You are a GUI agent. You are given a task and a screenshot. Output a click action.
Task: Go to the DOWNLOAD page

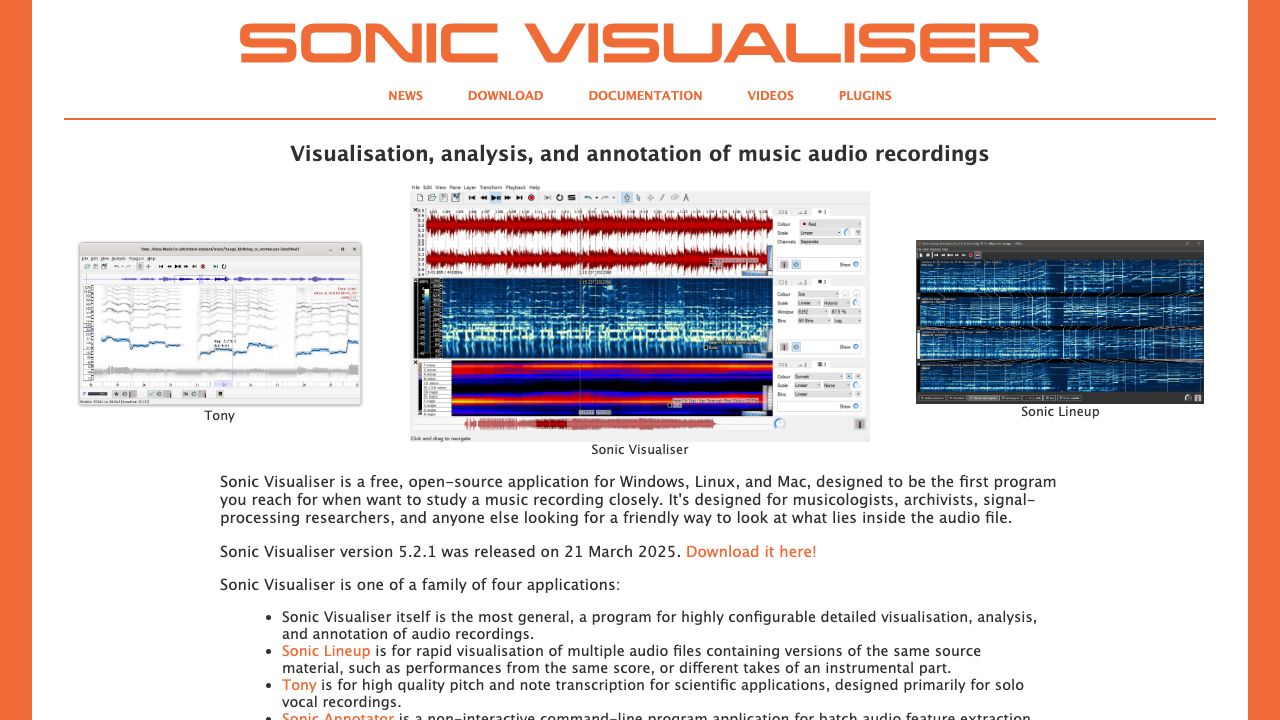(x=505, y=96)
